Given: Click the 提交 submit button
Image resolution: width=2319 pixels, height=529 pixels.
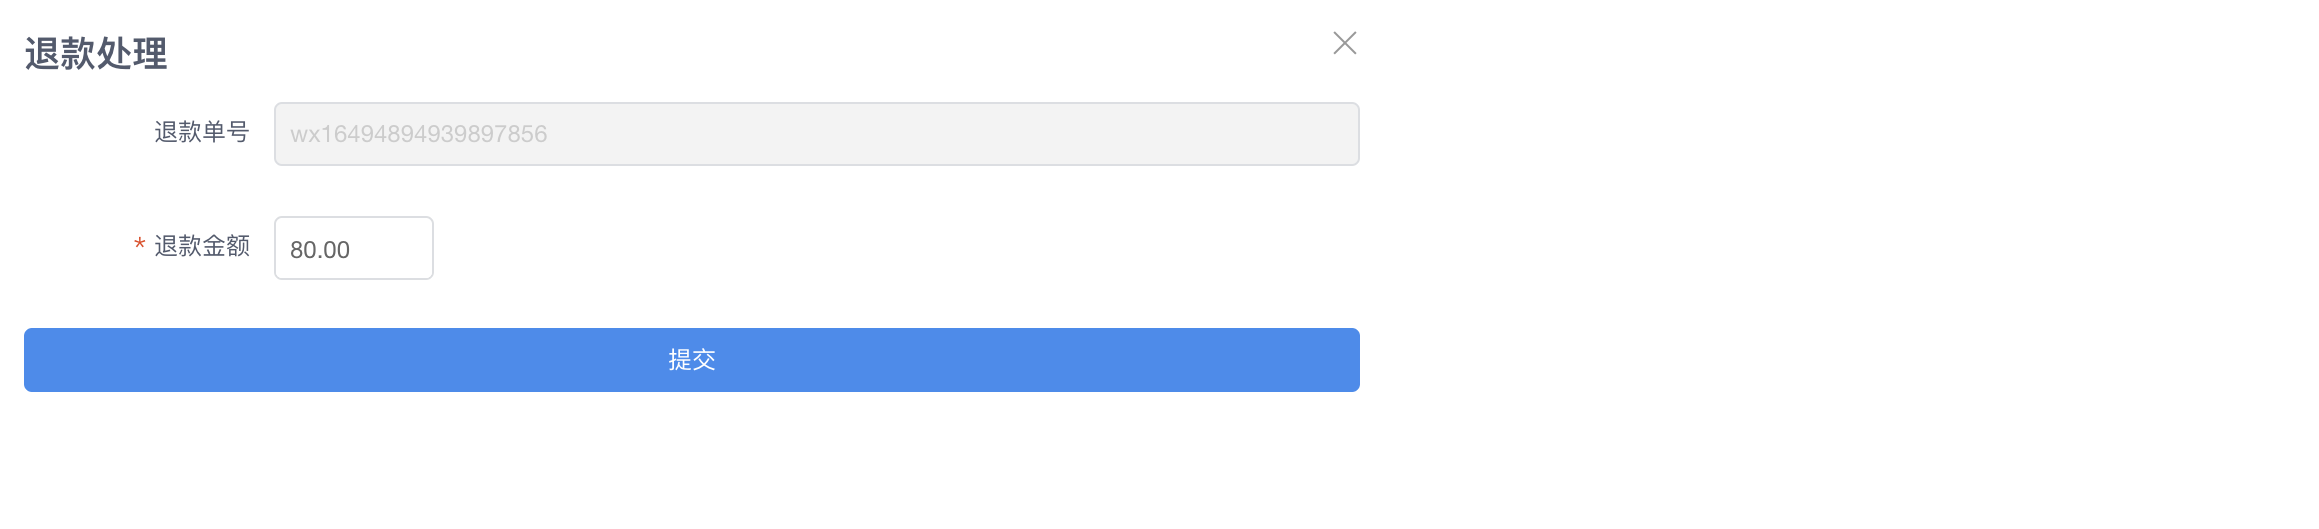Looking at the screenshot, I should click(692, 360).
